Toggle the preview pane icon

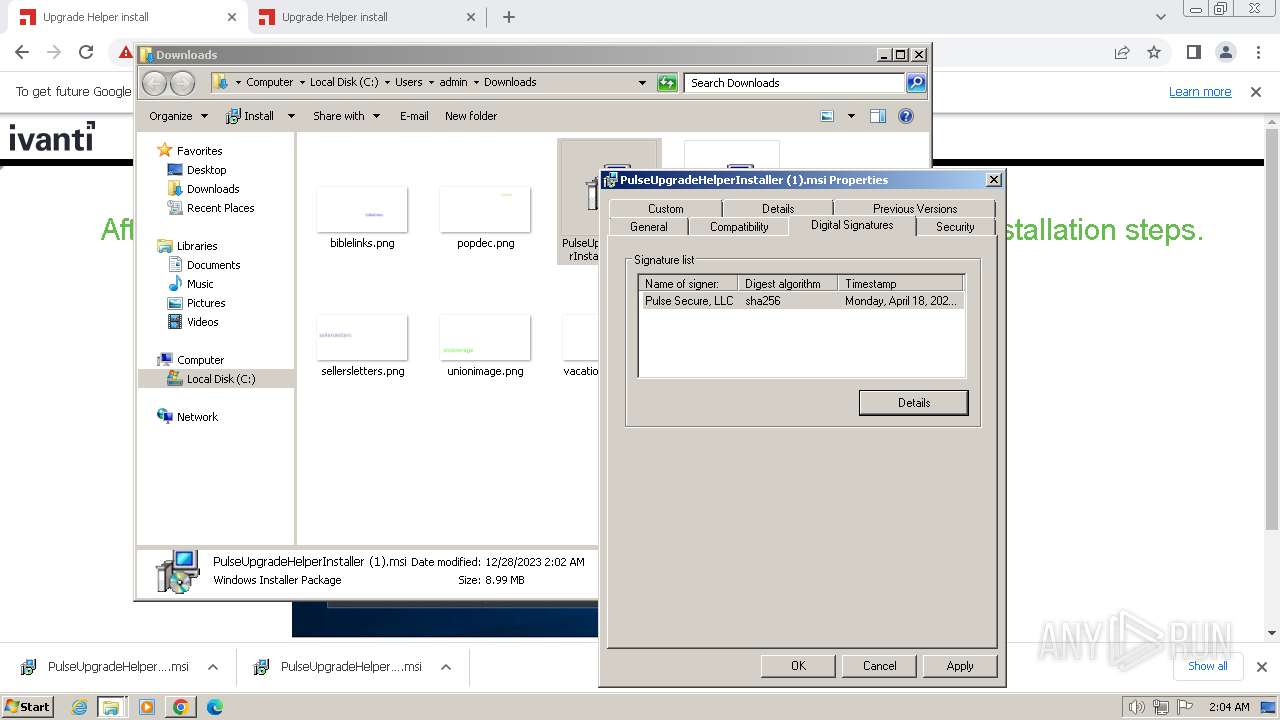(878, 116)
